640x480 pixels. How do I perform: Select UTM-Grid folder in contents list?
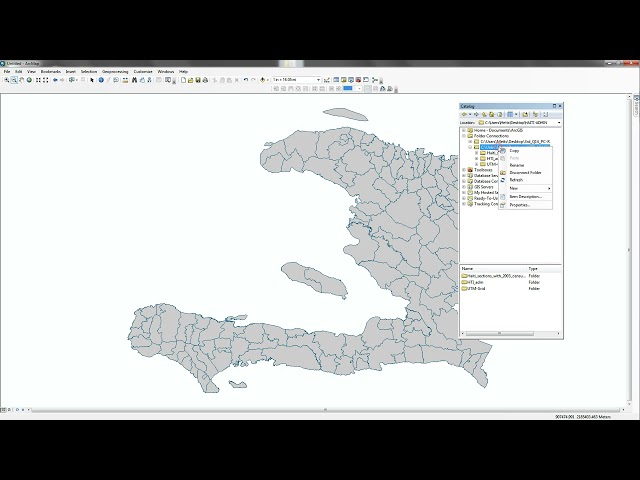tap(476, 289)
